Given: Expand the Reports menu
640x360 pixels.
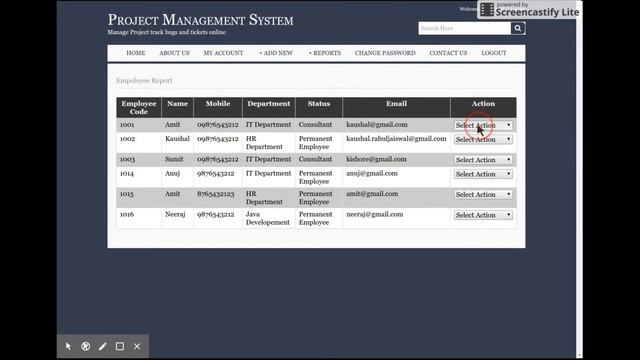Looking at the screenshot, I should tap(324, 53).
